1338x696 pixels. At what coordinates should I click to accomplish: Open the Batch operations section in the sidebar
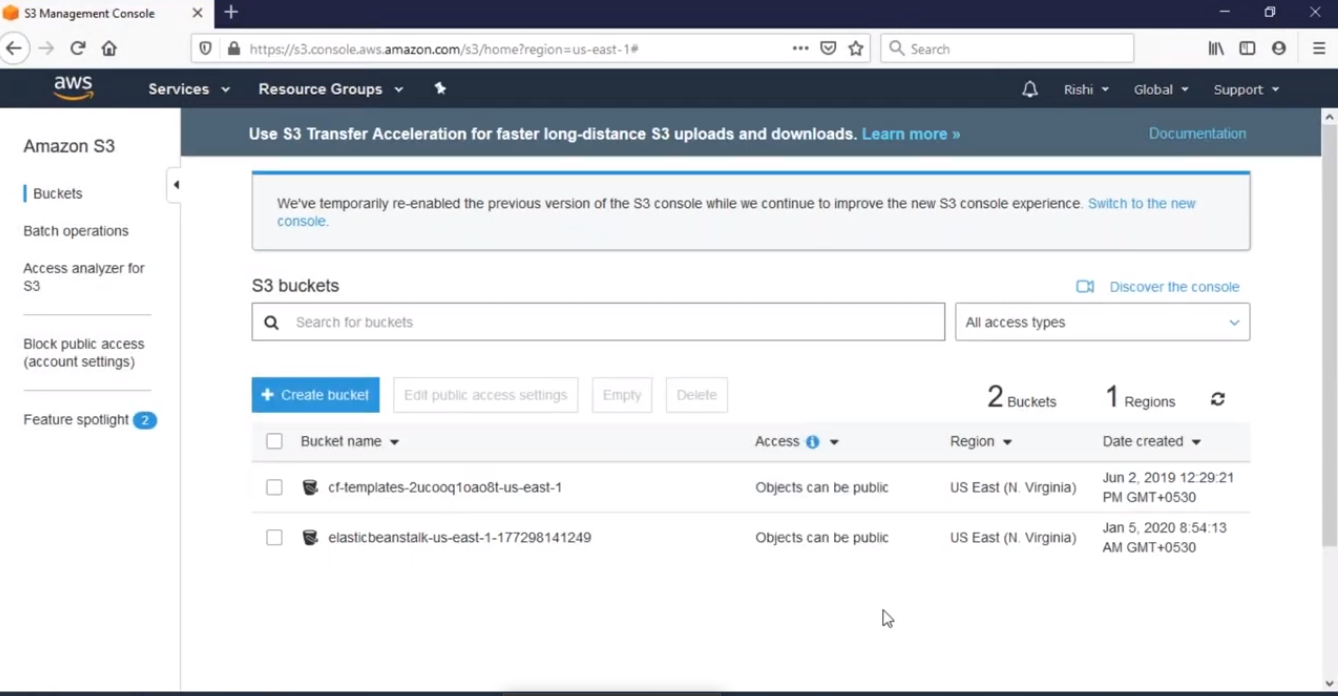coord(76,230)
